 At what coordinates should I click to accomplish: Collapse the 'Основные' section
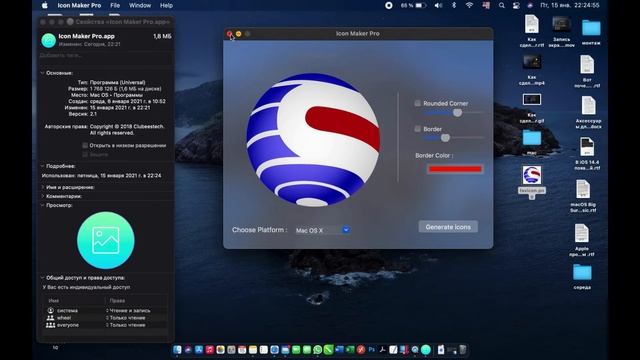pyautogui.click(x=42, y=73)
